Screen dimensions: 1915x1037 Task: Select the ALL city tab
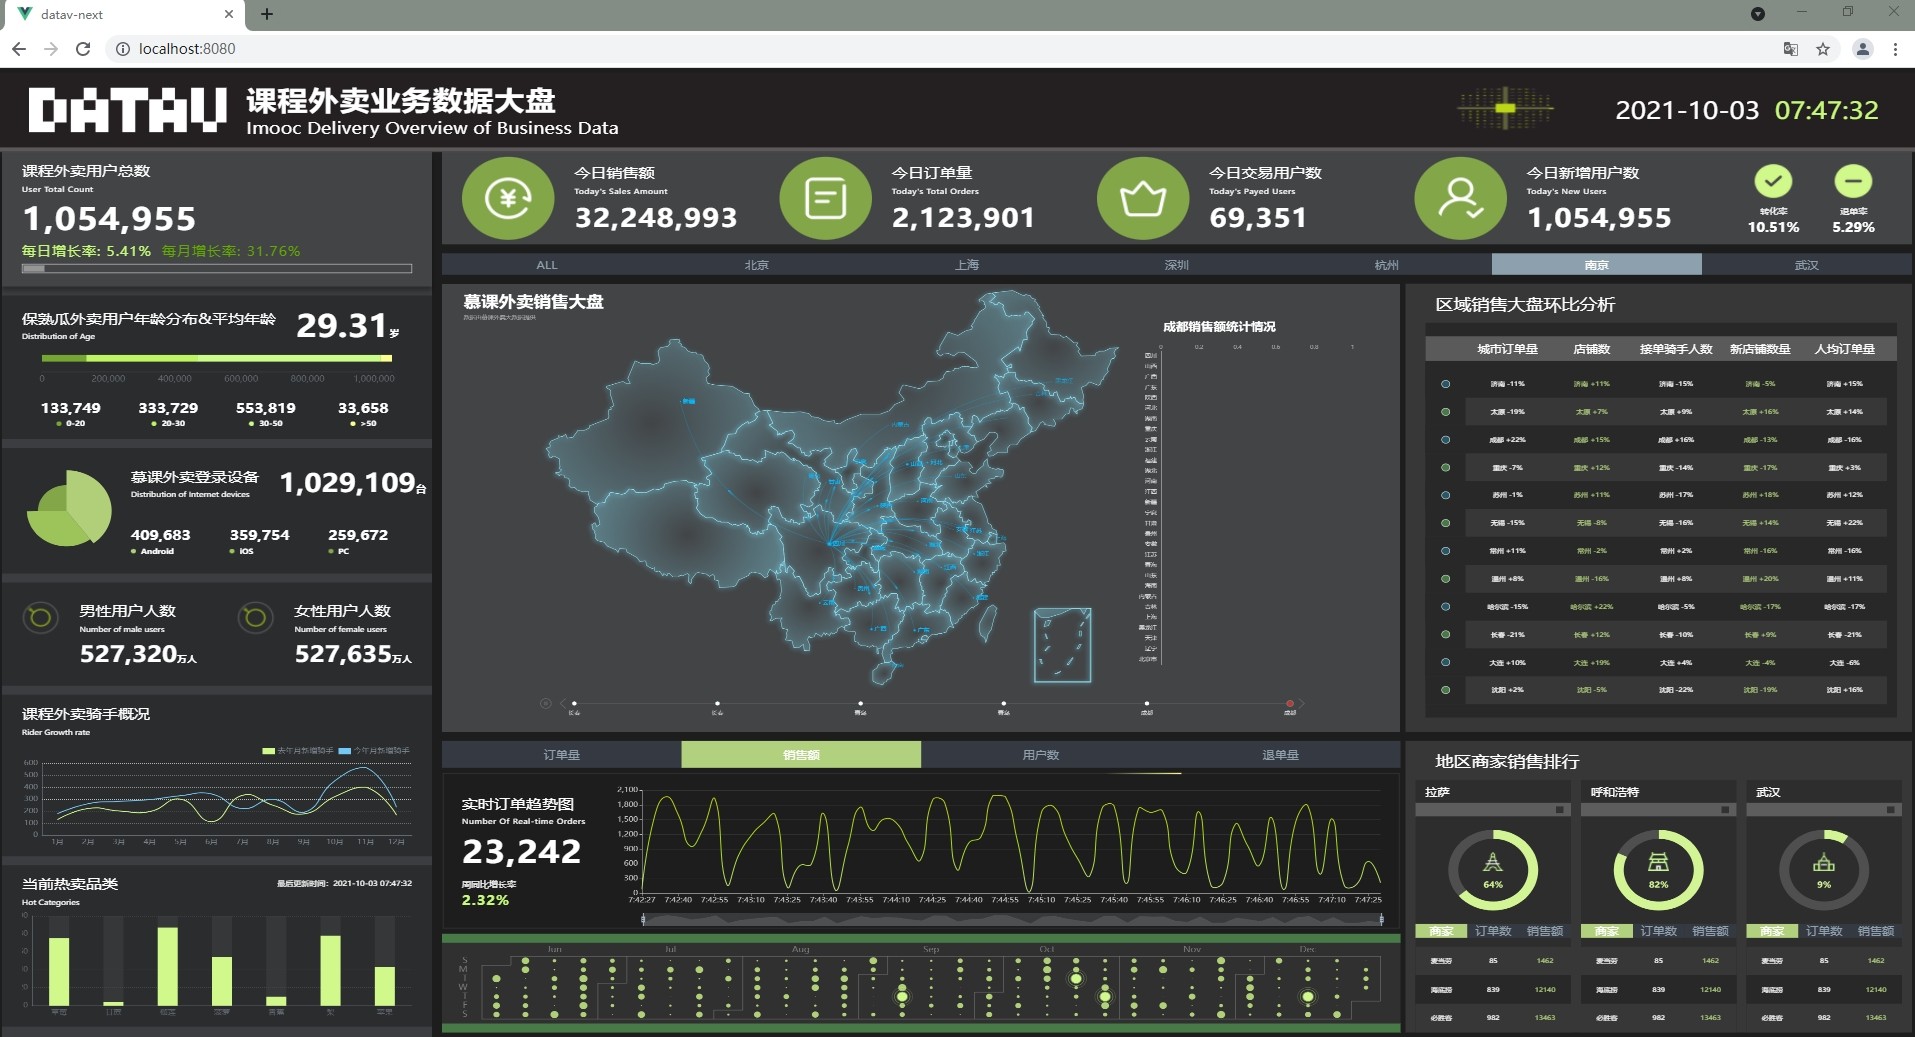547,265
